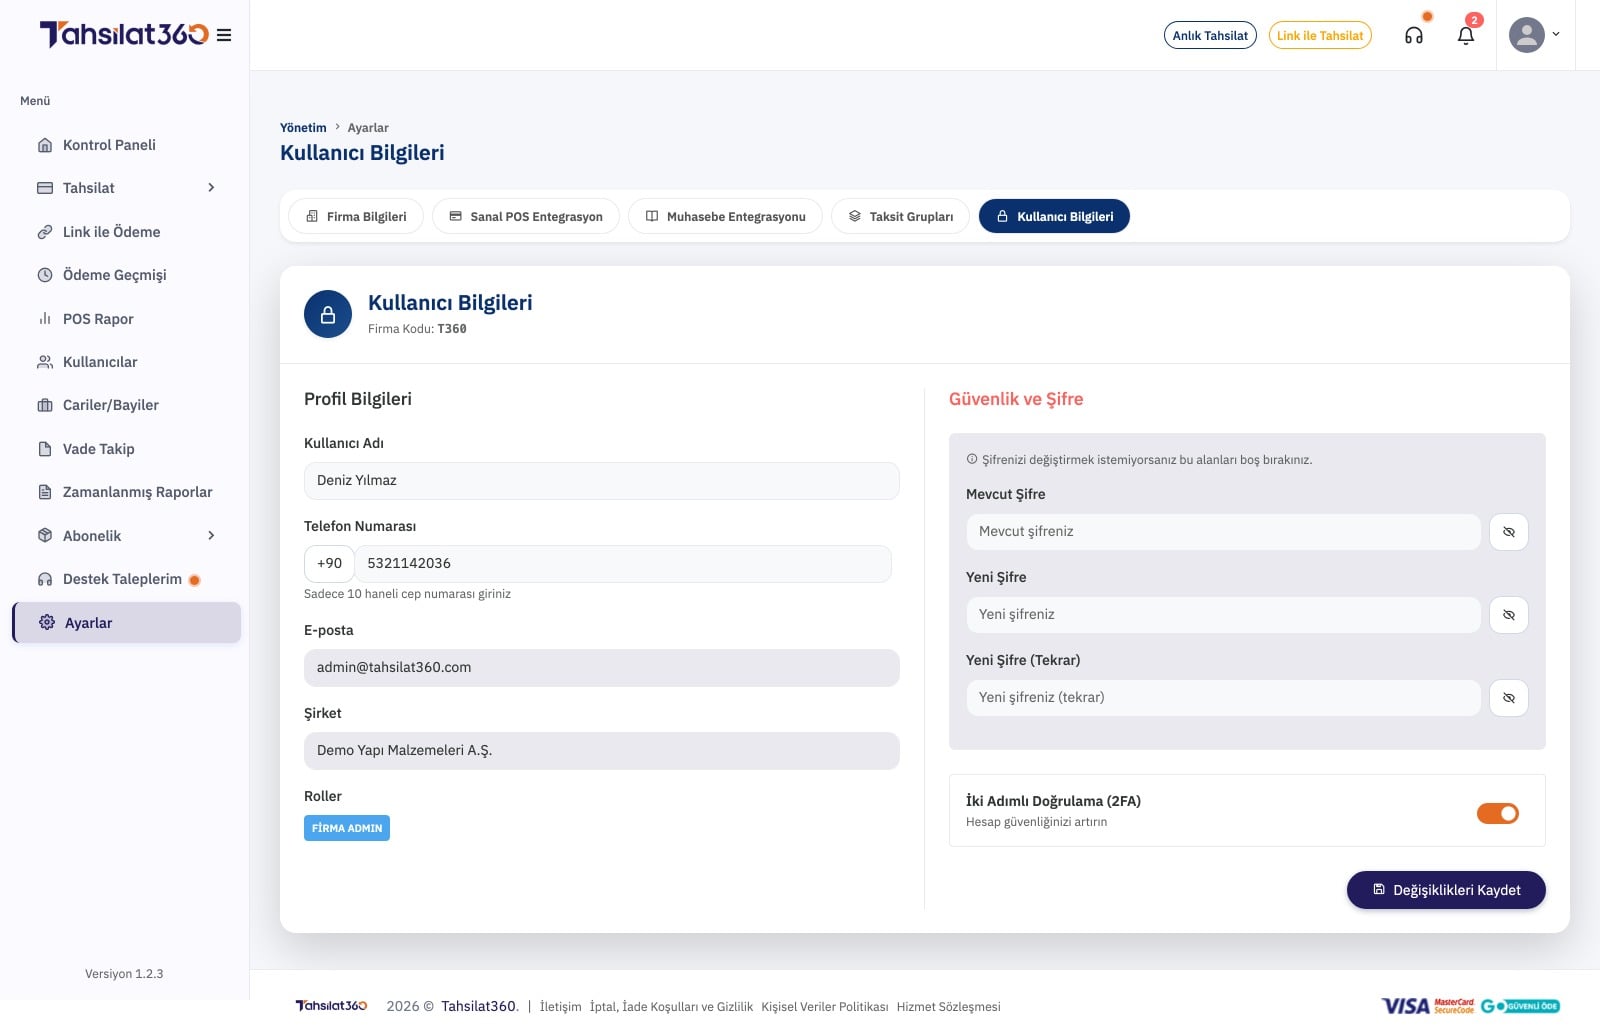Open the +90 country code selector
Viewport: 1600px width, 1036px height.
coord(329,564)
